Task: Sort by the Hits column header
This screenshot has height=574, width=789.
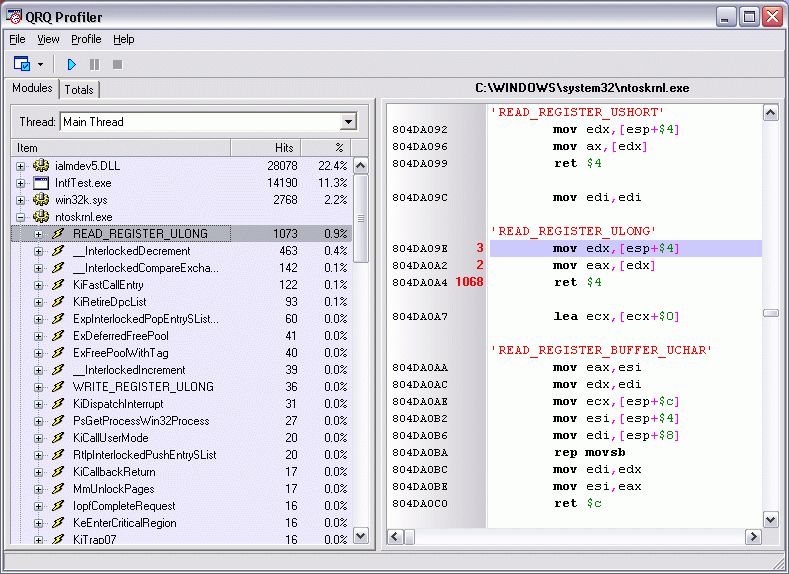Action: pyautogui.click(x=266, y=147)
